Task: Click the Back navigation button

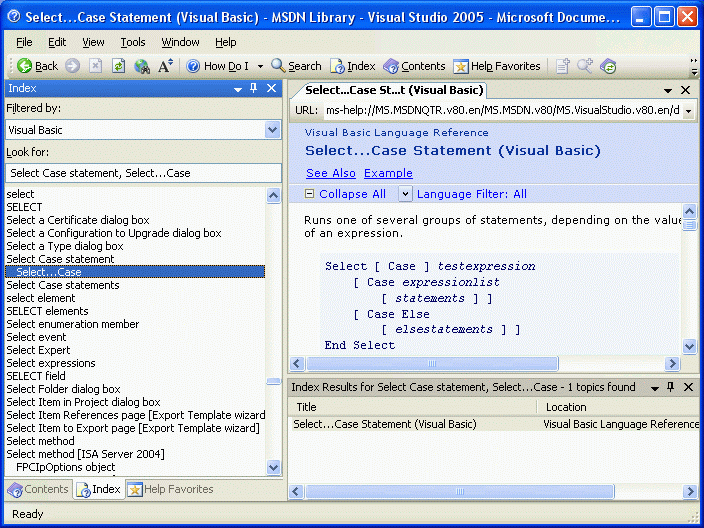Action: (x=37, y=66)
